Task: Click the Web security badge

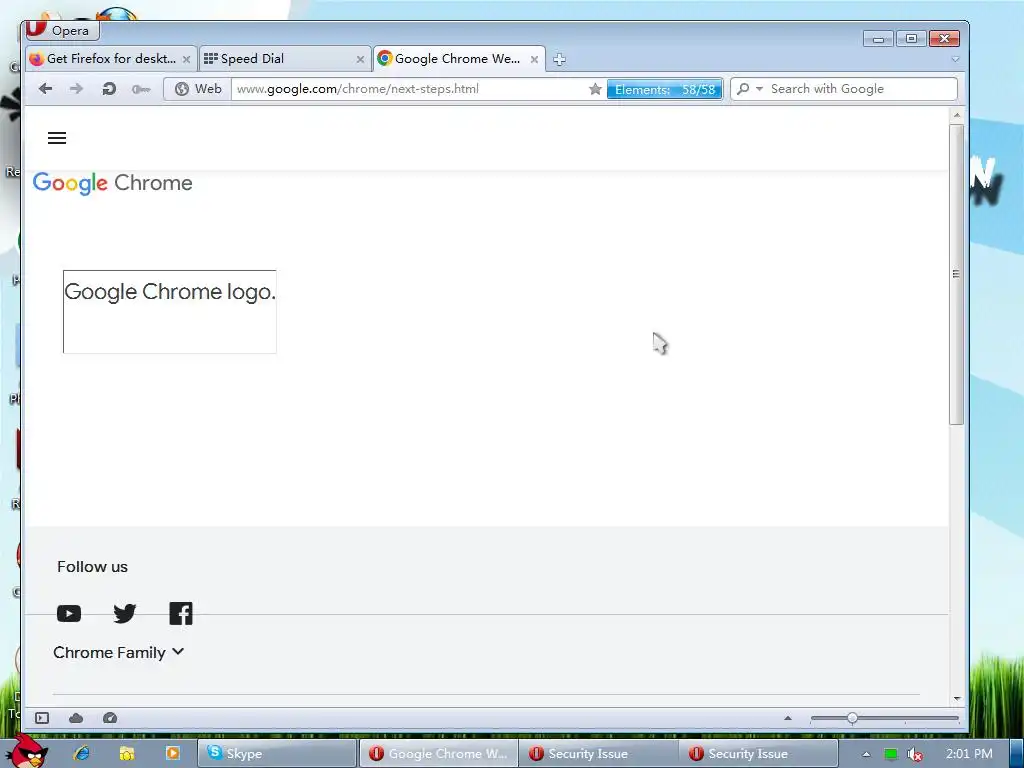Action: (x=199, y=89)
